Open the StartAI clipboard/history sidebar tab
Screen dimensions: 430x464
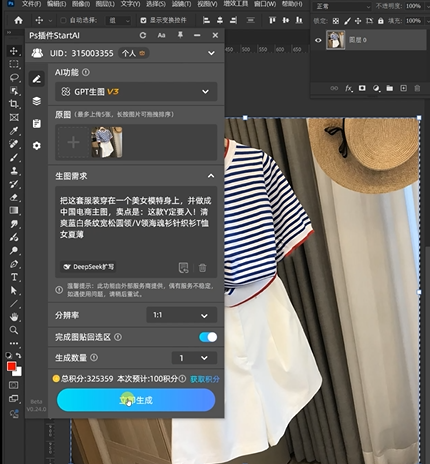[37, 123]
